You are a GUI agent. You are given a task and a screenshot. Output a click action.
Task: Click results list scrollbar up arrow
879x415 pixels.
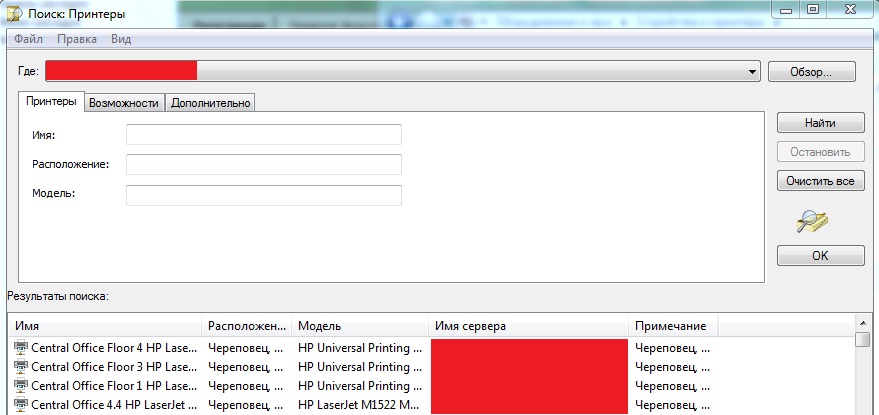(x=863, y=322)
